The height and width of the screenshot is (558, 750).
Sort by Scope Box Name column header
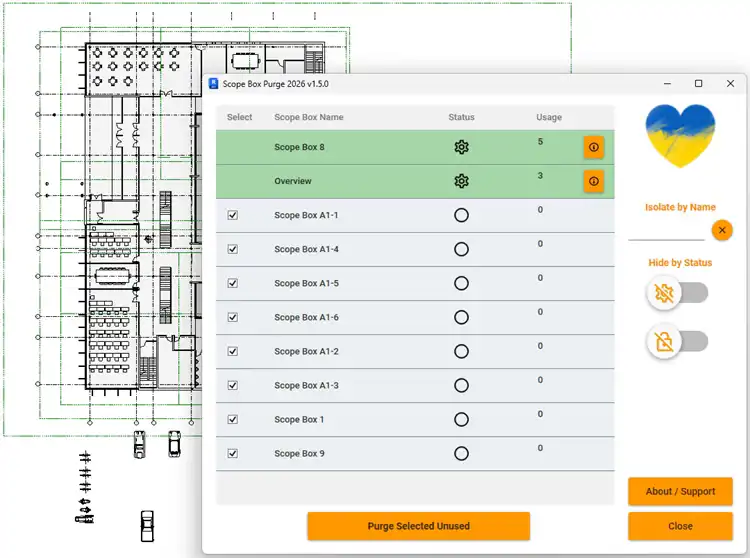tap(309, 117)
